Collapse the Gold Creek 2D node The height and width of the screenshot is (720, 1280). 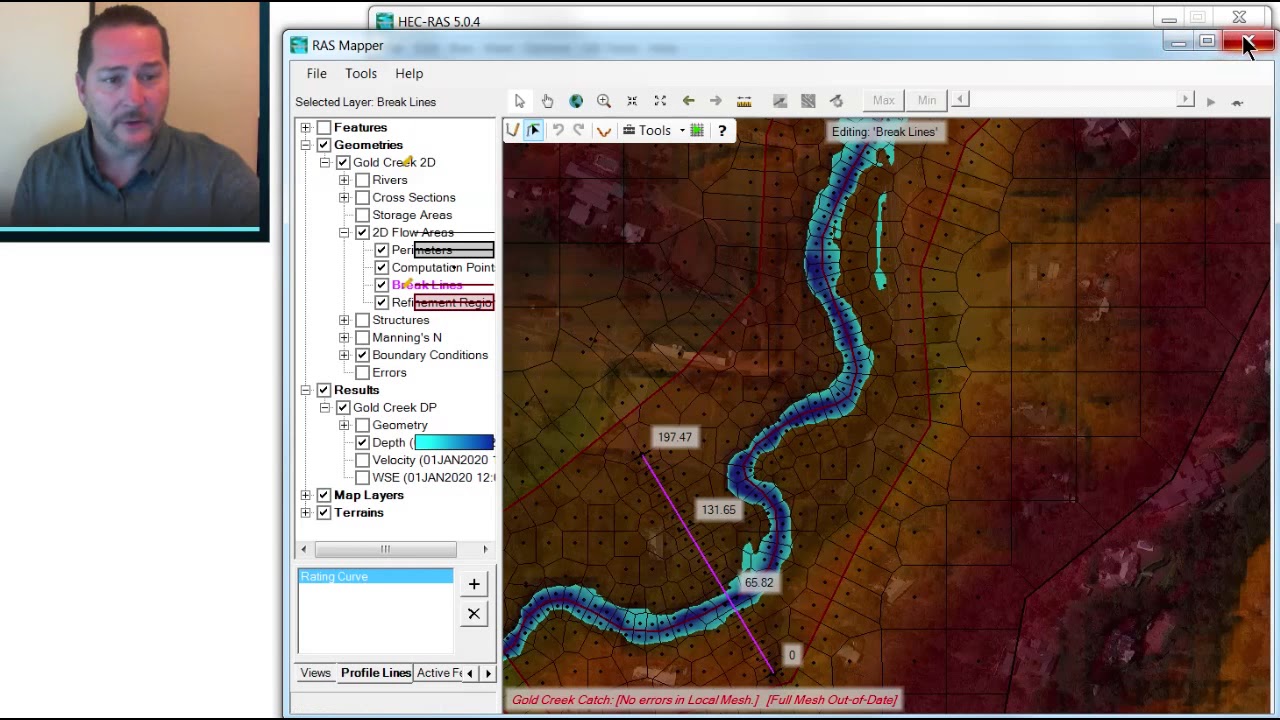point(325,162)
